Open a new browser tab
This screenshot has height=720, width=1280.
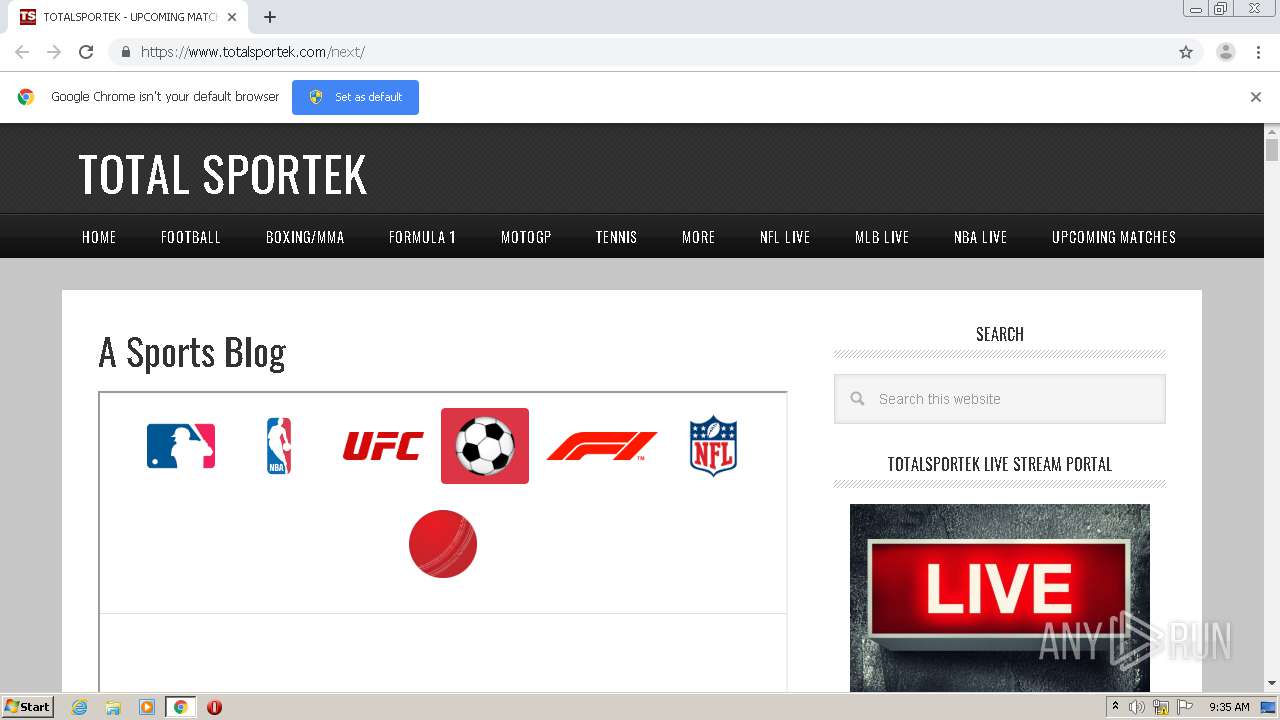click(270, 17)
